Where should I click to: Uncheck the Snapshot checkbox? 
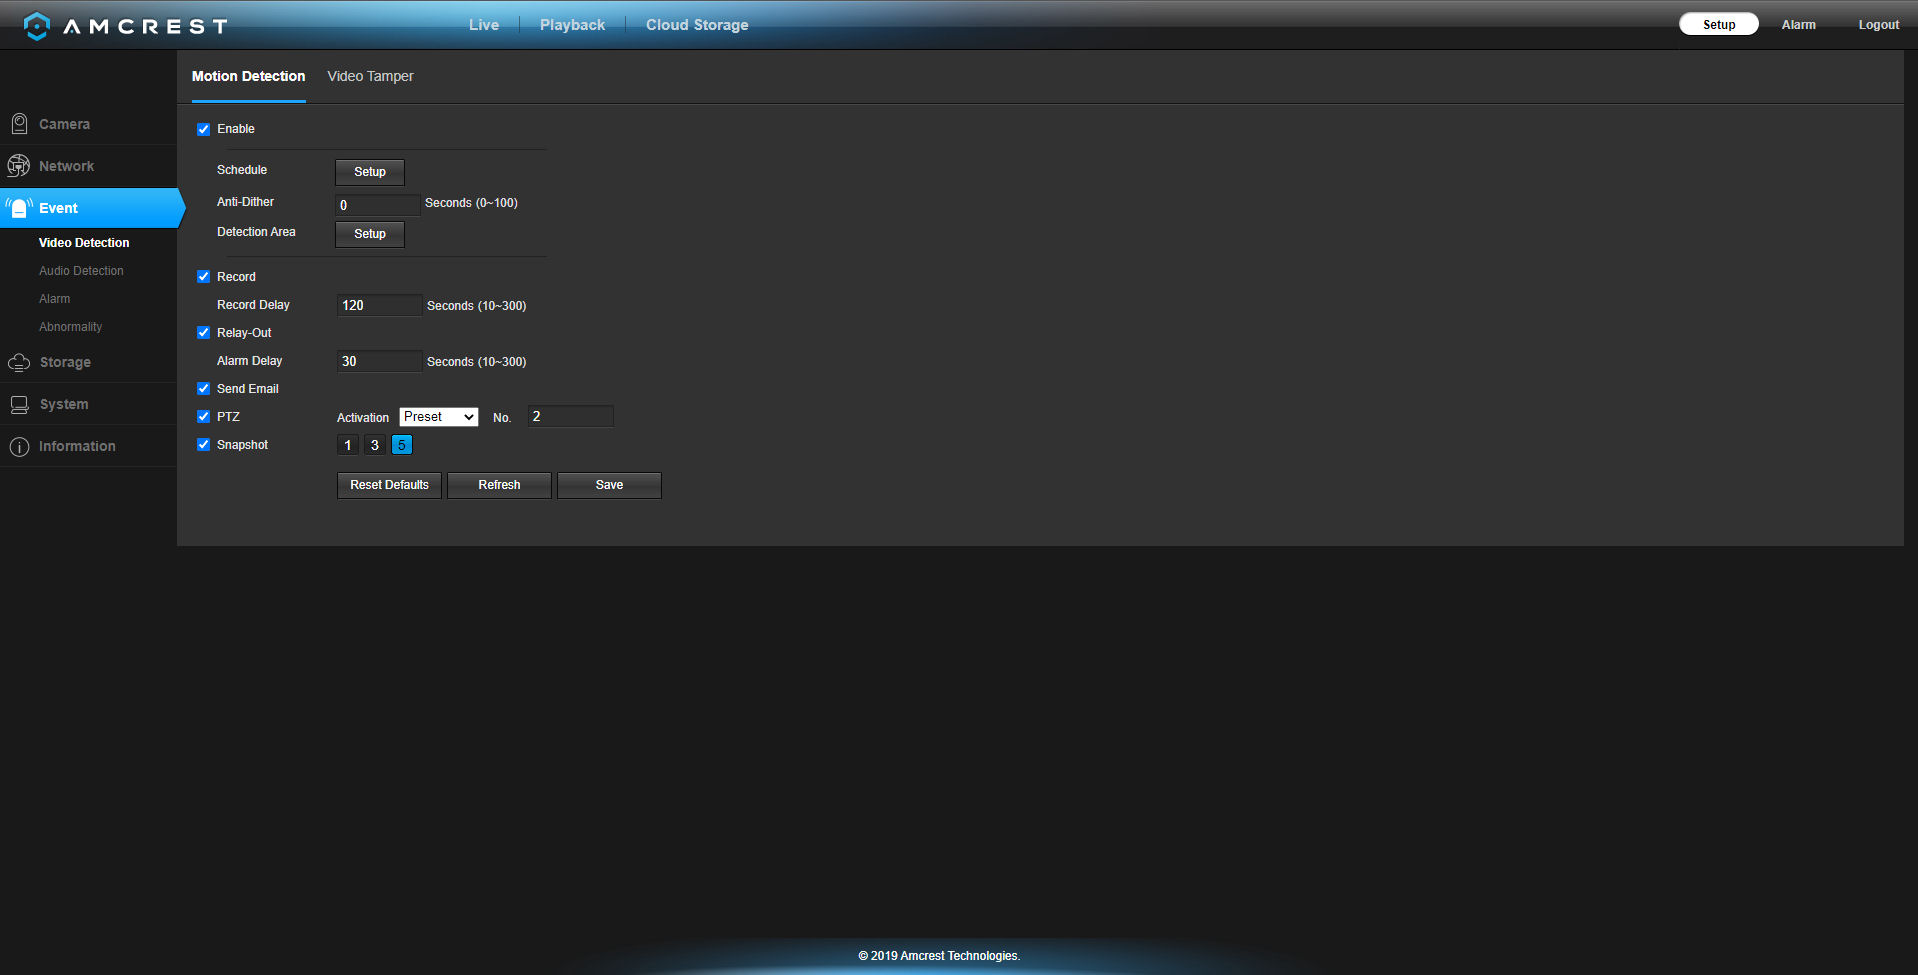203,445
